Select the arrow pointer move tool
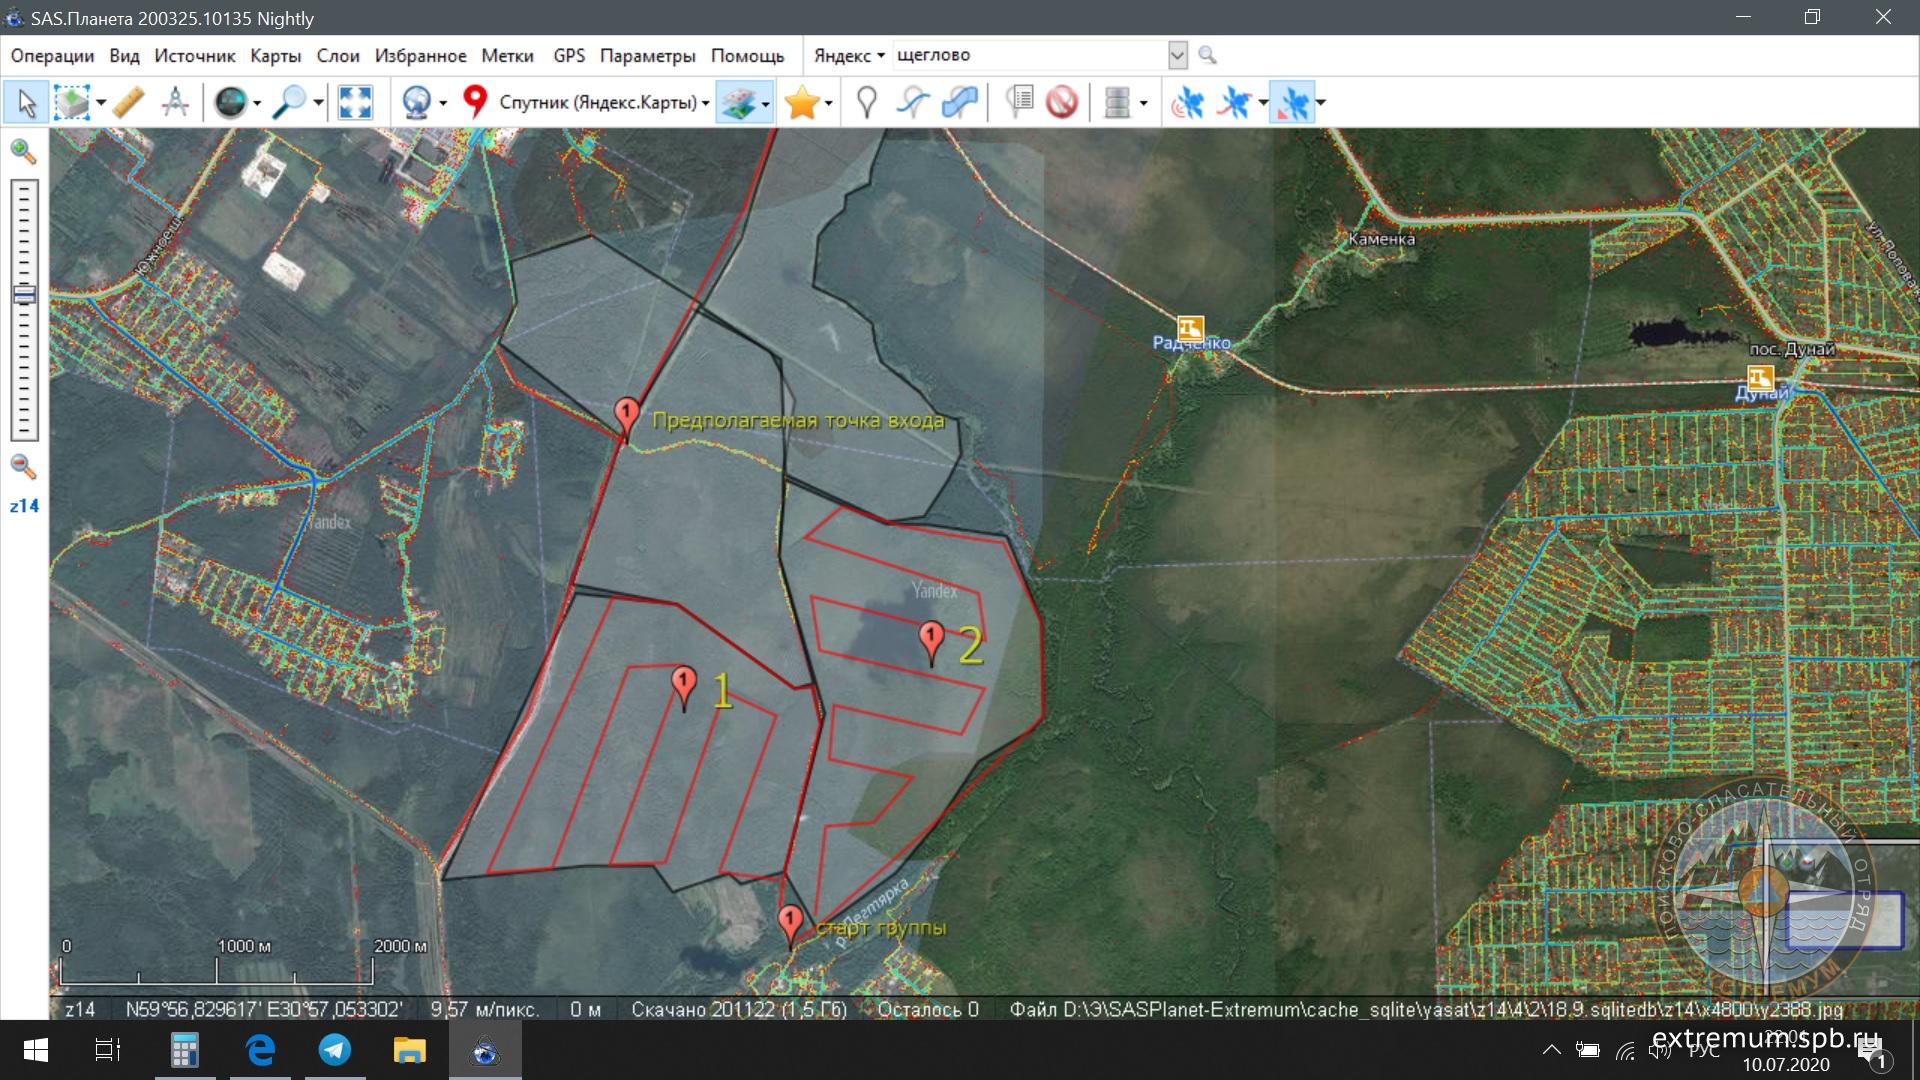Viewport: 1920px width, 1080px height. point(26,102)
